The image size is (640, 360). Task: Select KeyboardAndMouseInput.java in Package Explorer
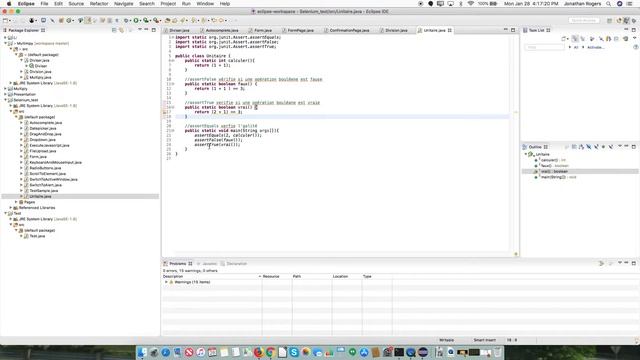[56, 162]
